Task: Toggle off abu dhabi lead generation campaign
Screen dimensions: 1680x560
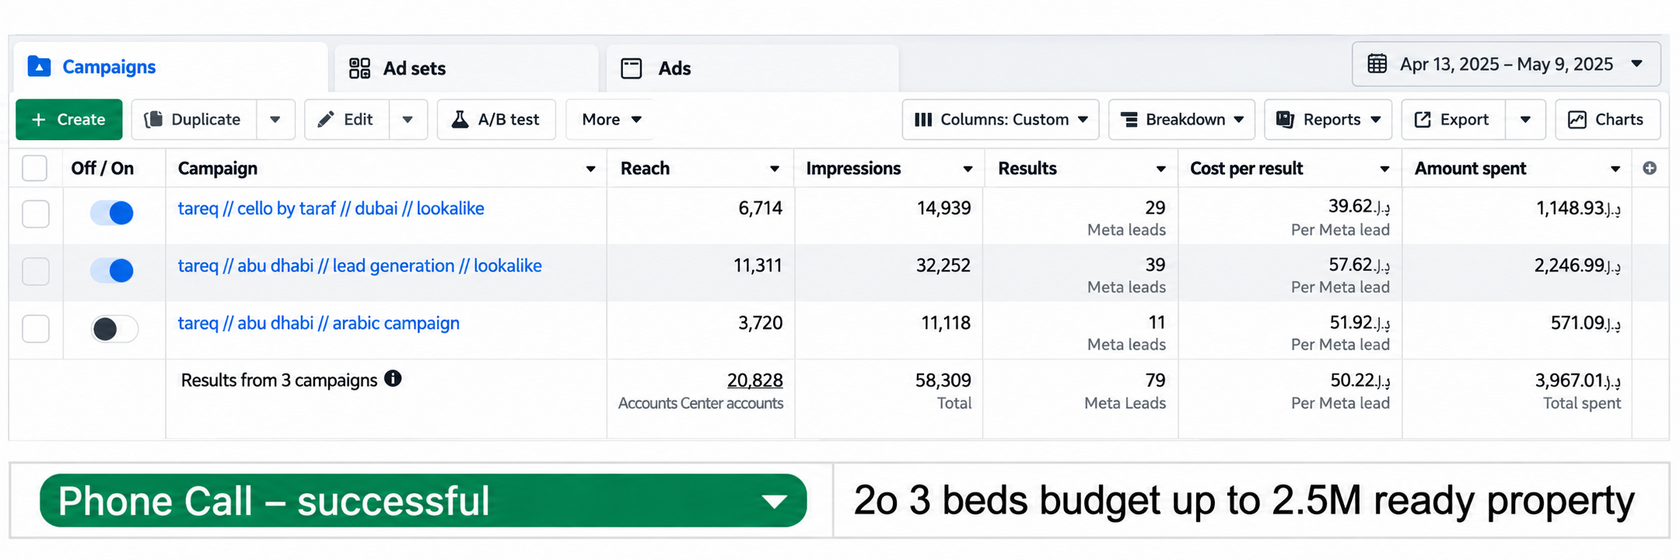Action: (113, 270)
